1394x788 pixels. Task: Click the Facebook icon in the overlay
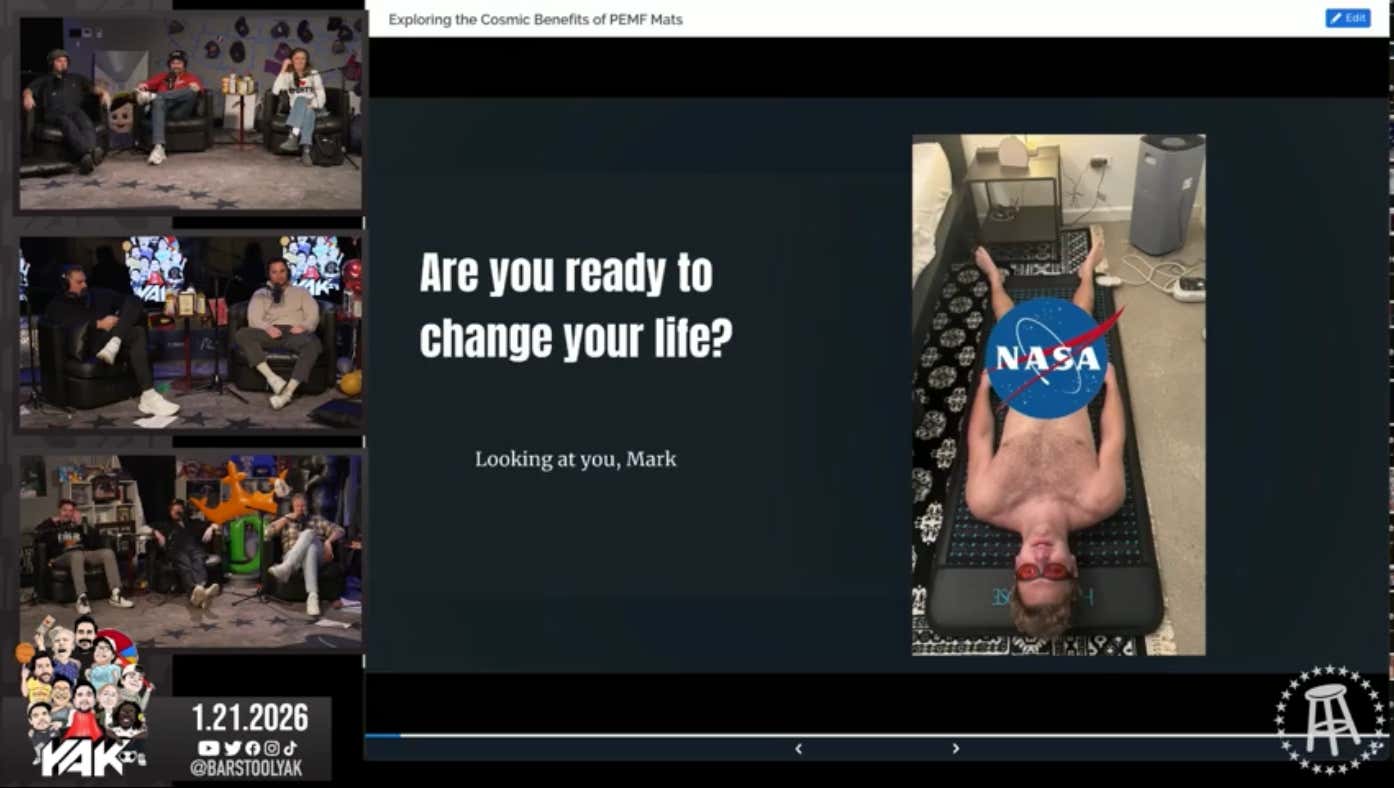[251, 748]
